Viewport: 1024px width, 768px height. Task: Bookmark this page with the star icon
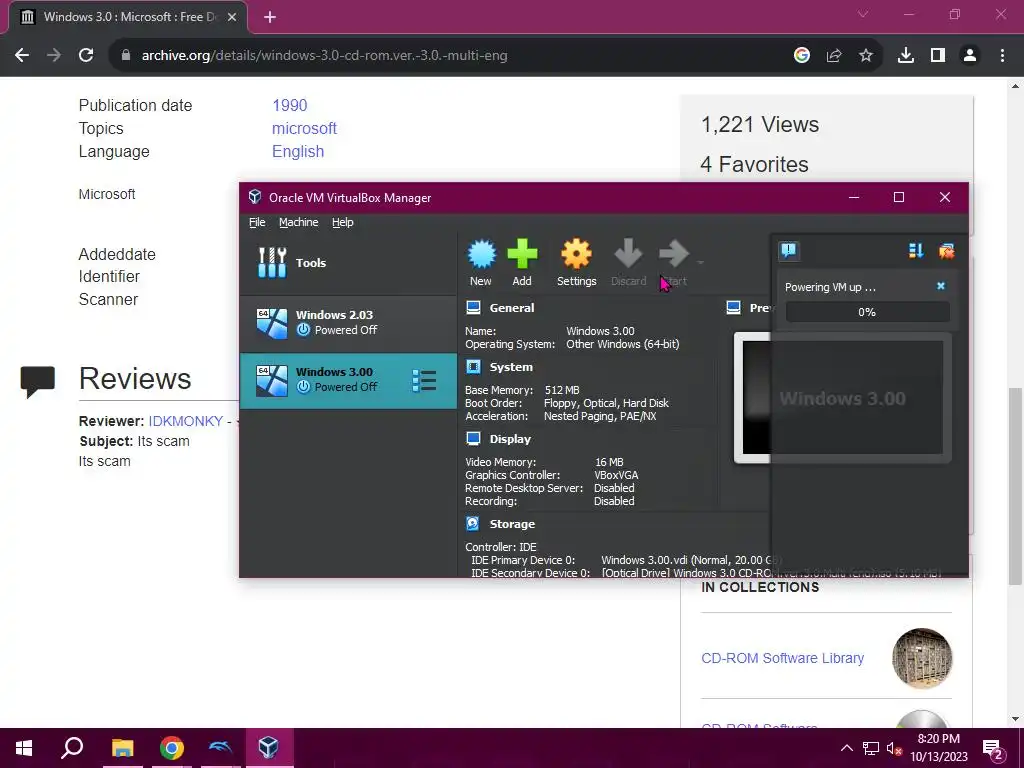[866, 56]
